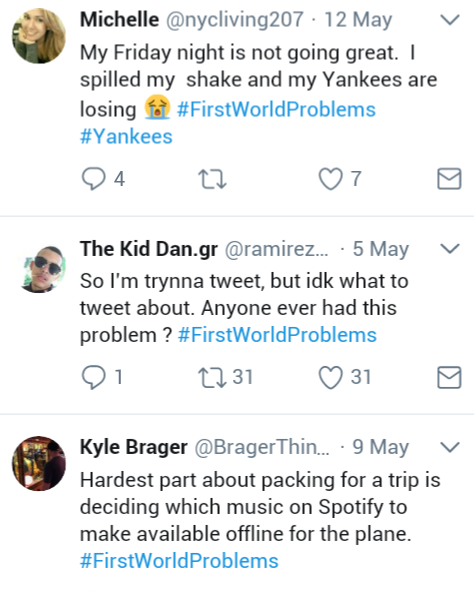Like The Kid Dan.gr's tweet

tap(330, 377)
